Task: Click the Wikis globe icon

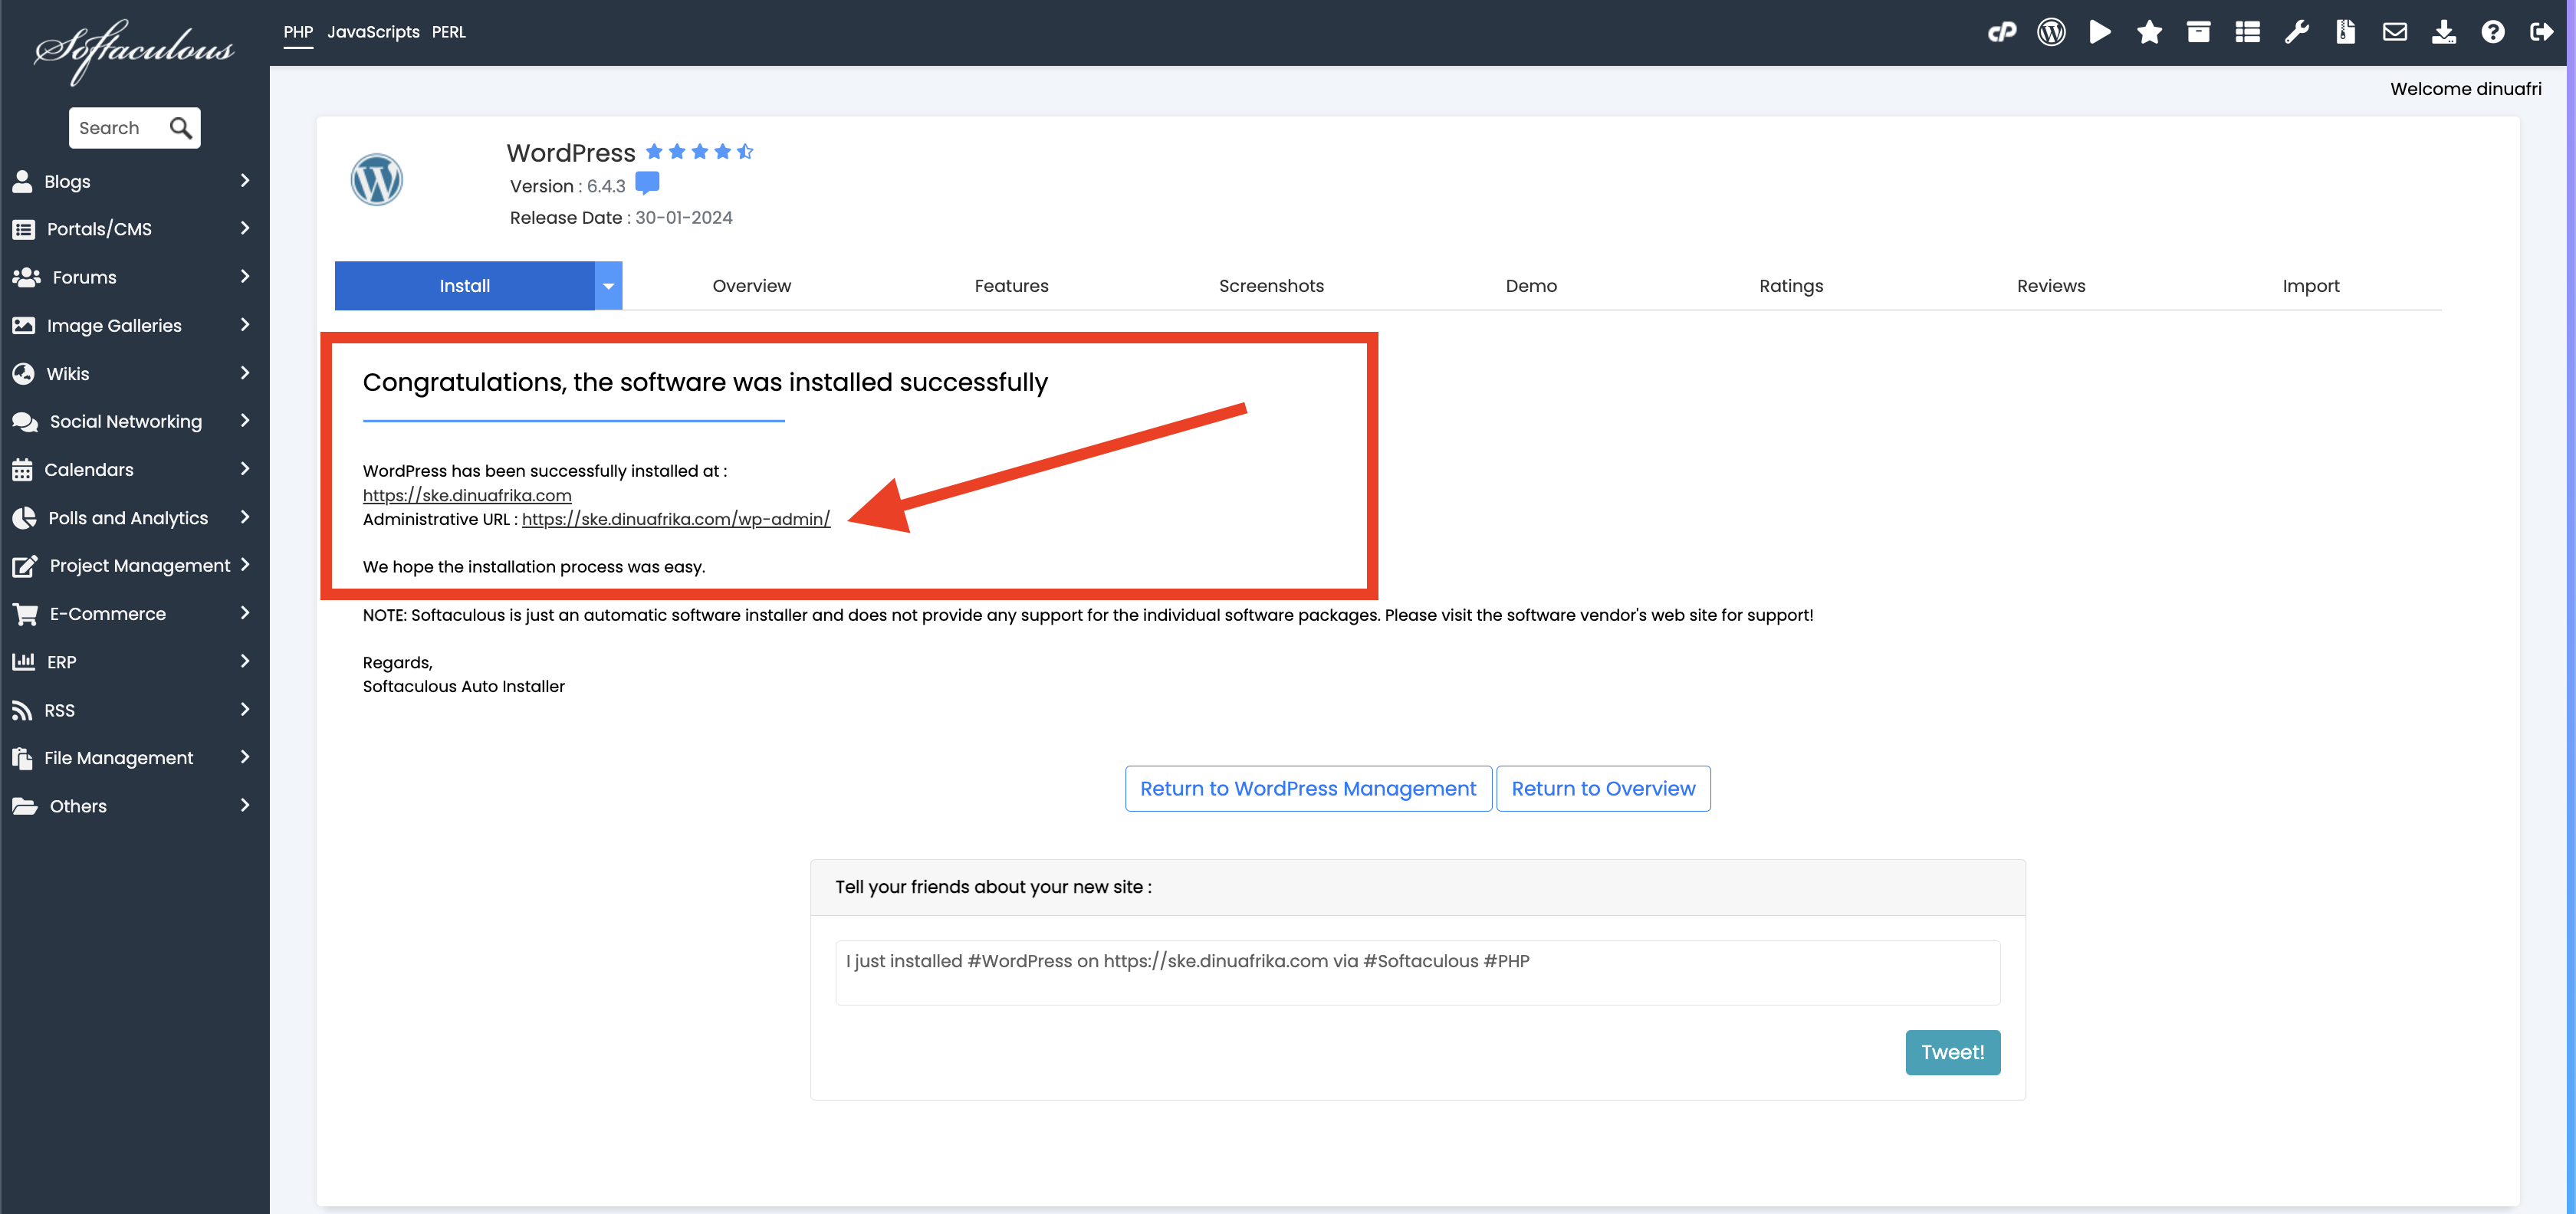Action: 24,373
